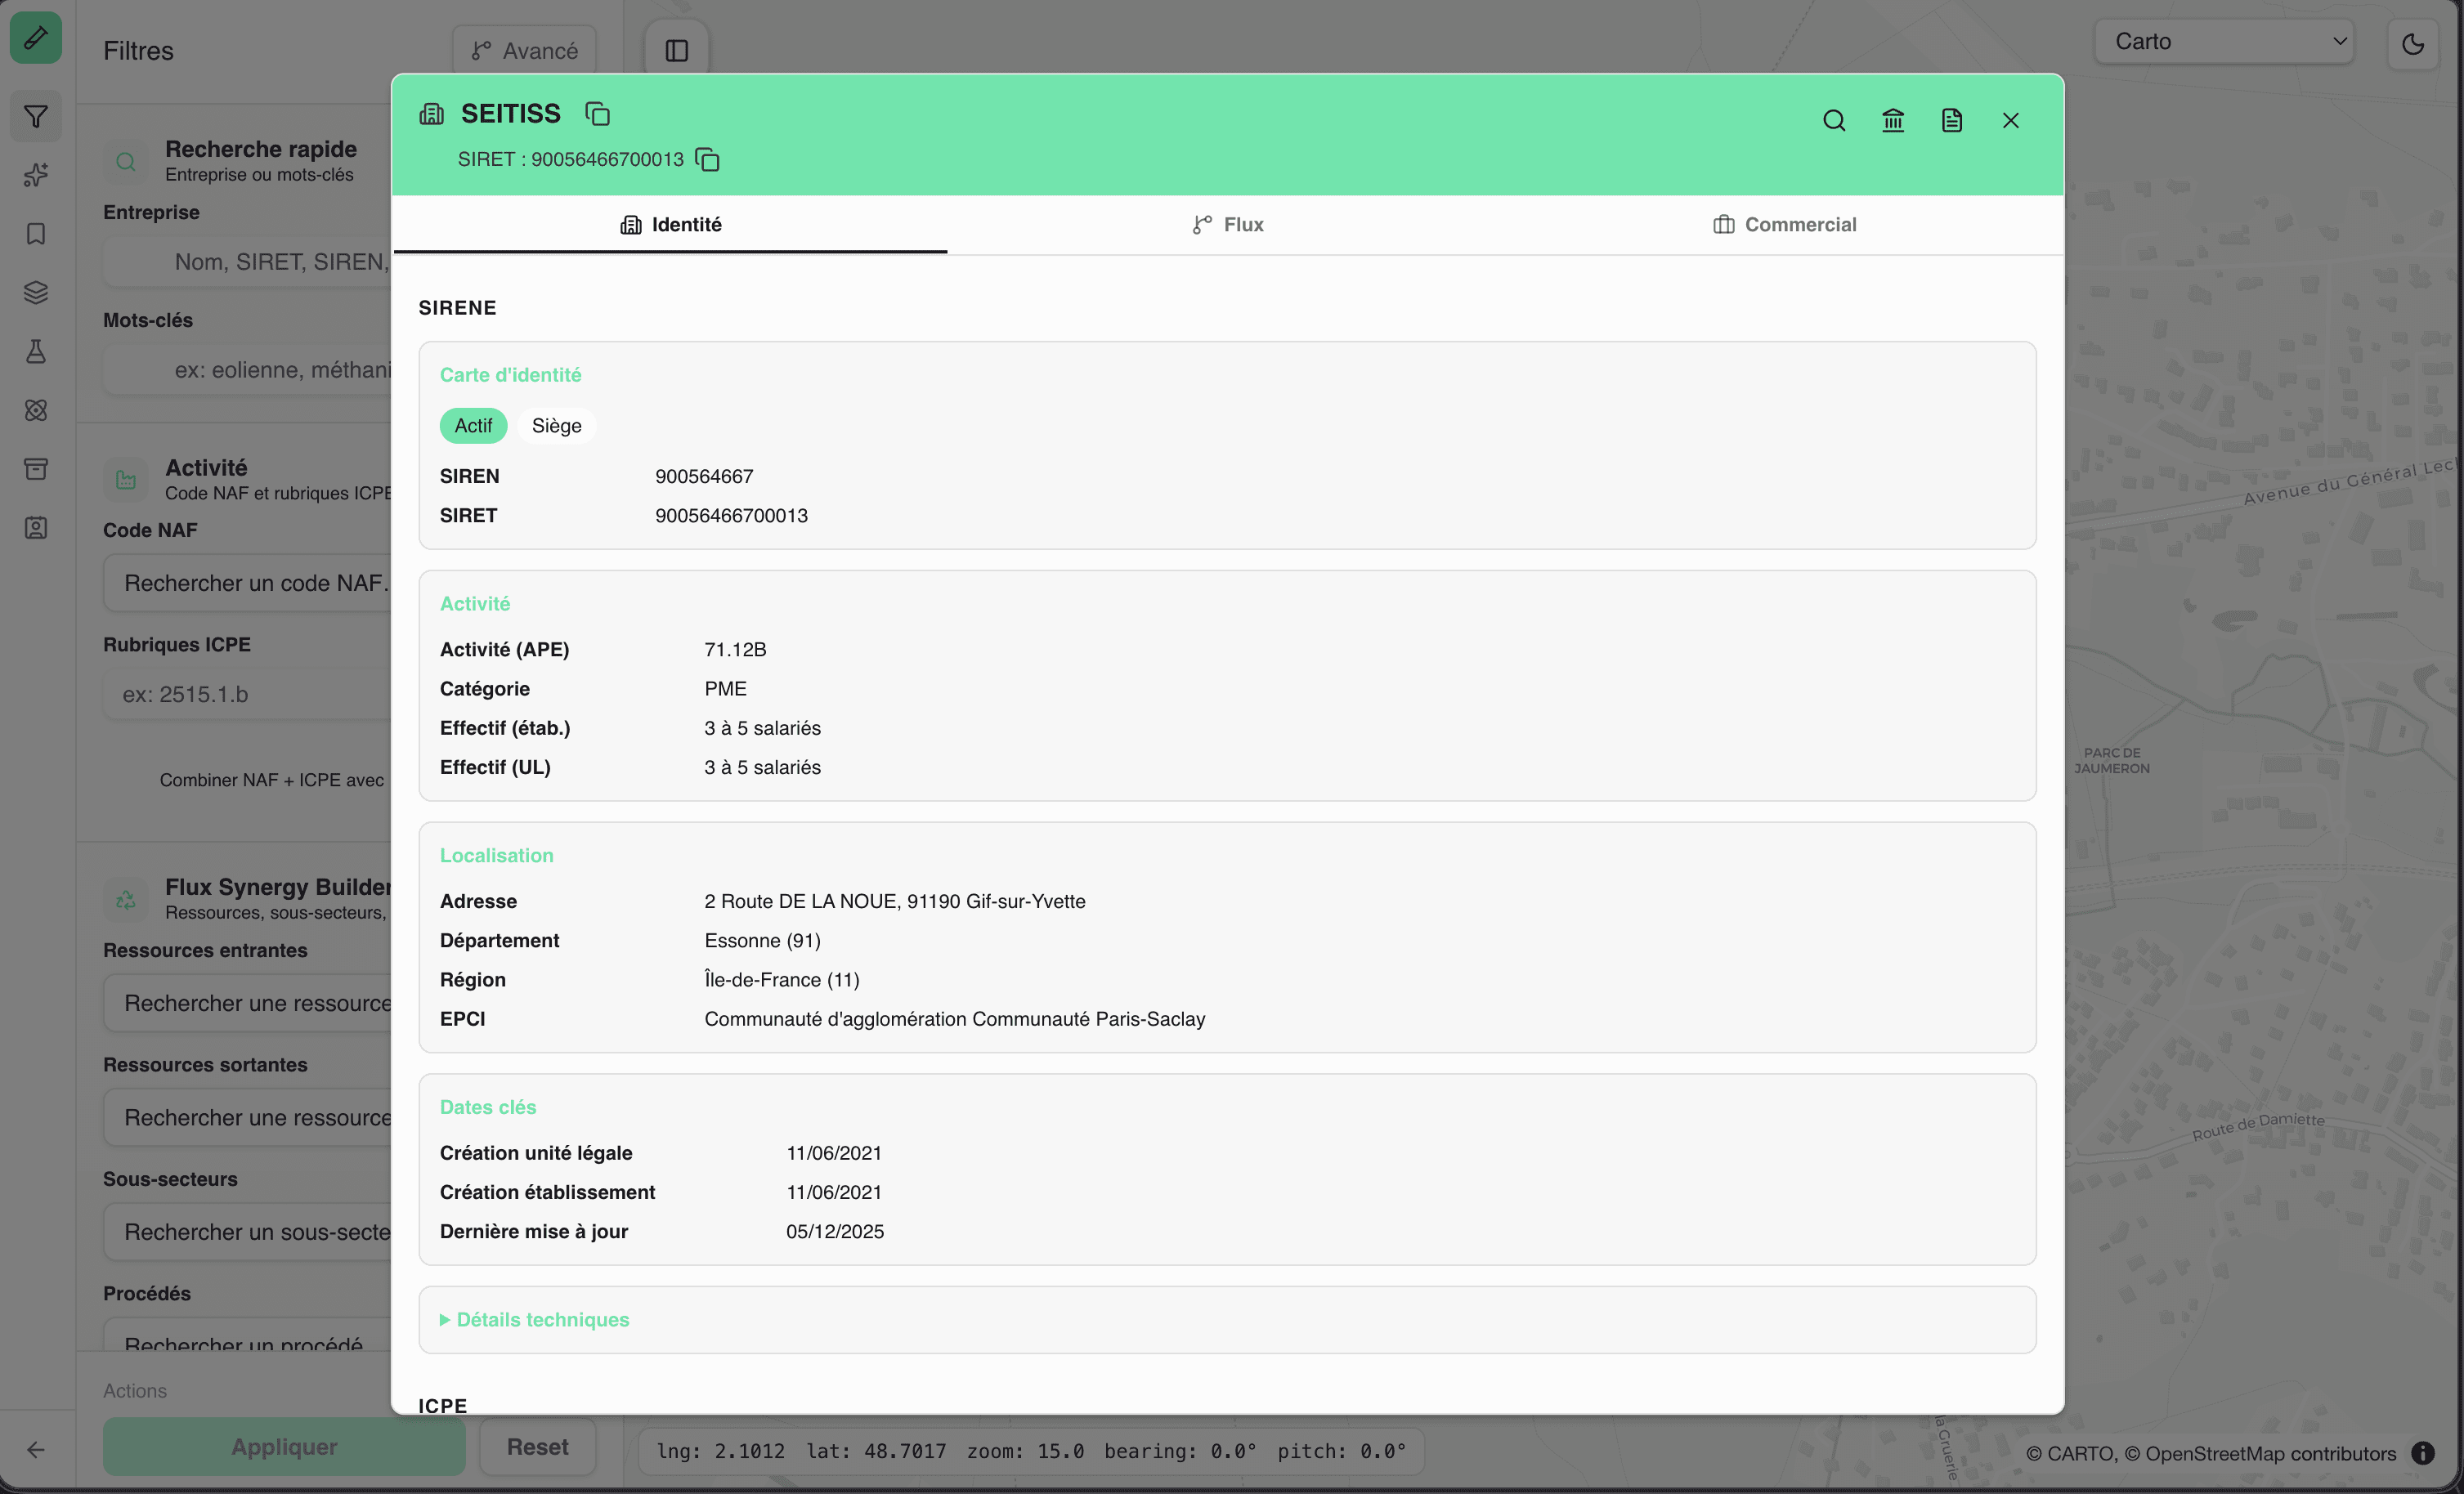Open the Carto basemap dropdown

(x=2224, y=42)
